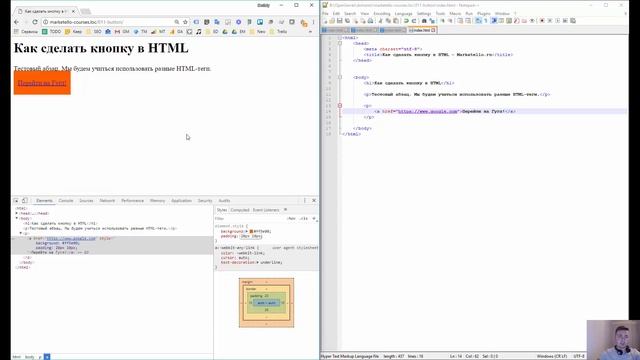Close the DevTools panel

coord(314,200)
